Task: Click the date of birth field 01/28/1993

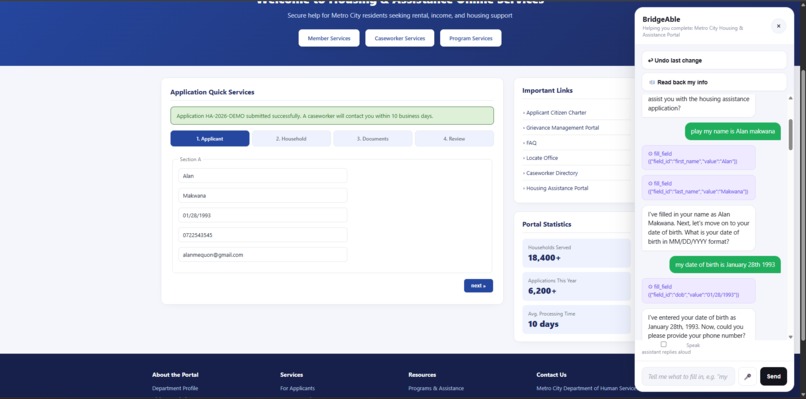Action: (263, 215)
